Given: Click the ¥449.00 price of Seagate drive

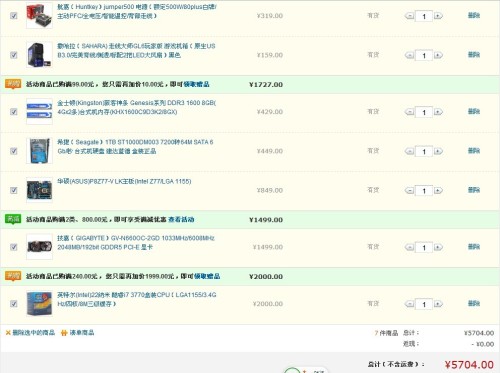Looking at the screenshot, I should pyautogui.click(x=270, y=151).
